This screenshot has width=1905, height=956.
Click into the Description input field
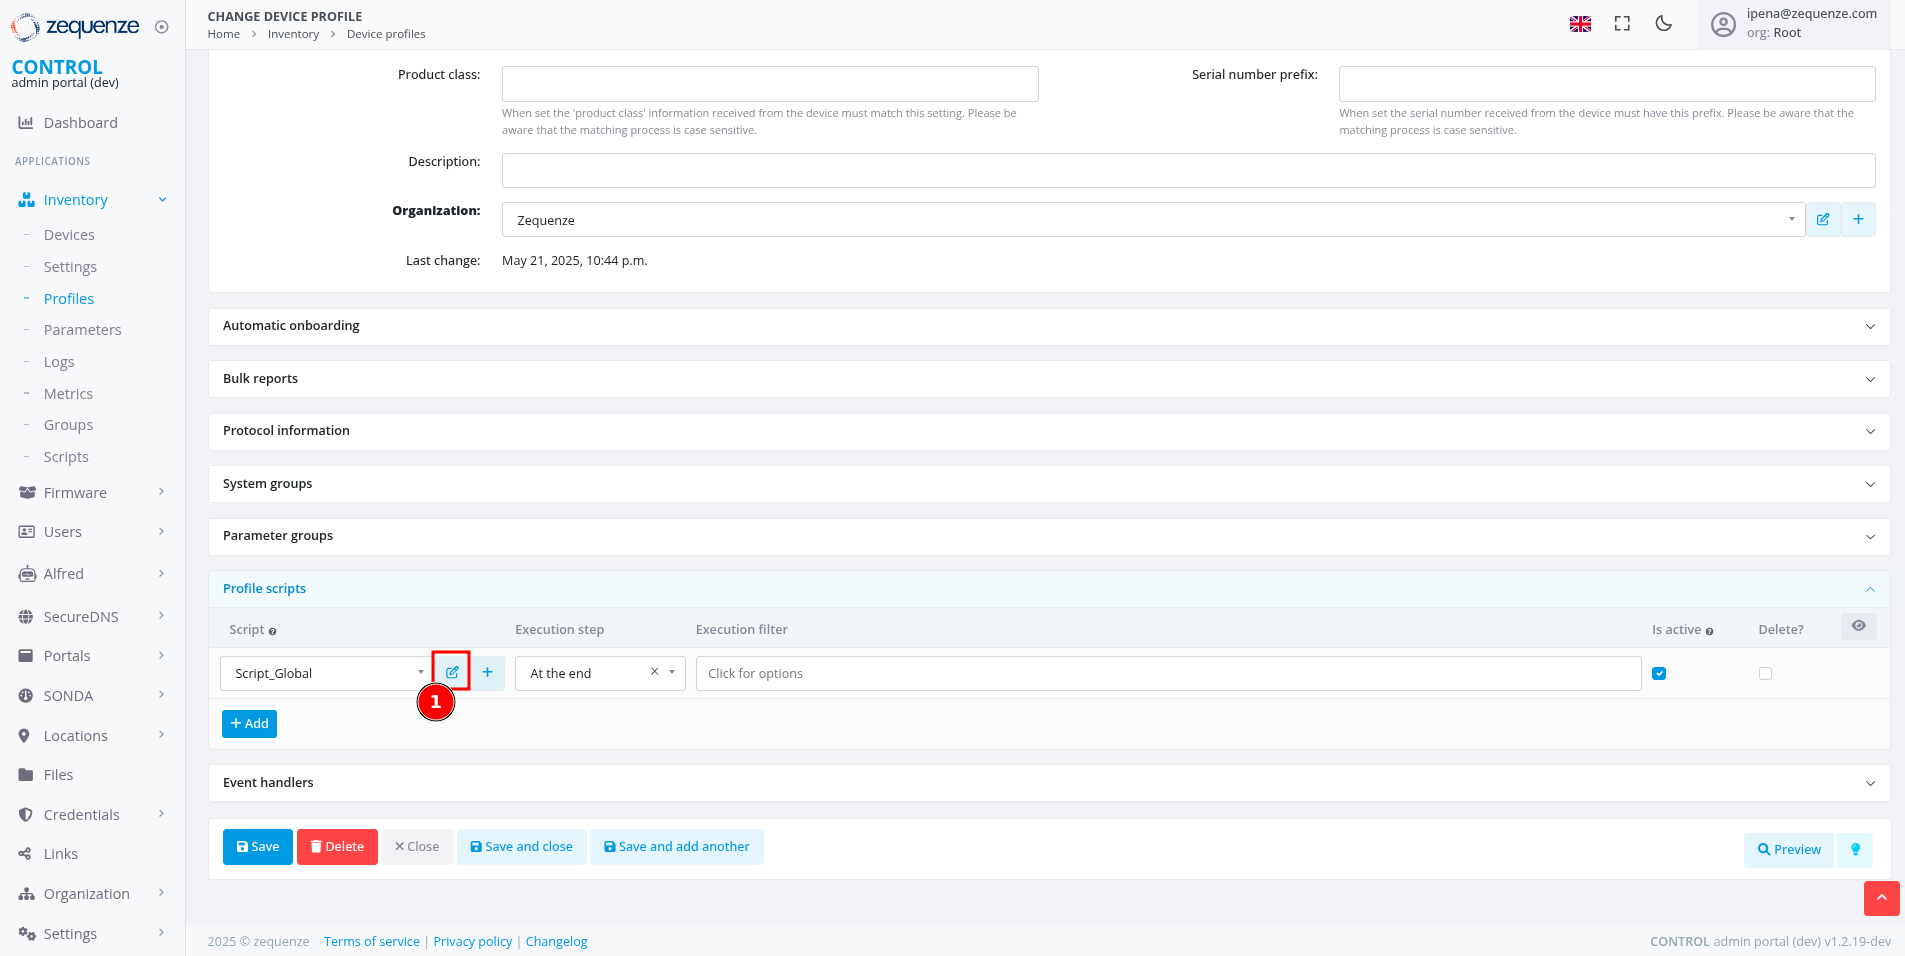click(x=1187, y=170)
